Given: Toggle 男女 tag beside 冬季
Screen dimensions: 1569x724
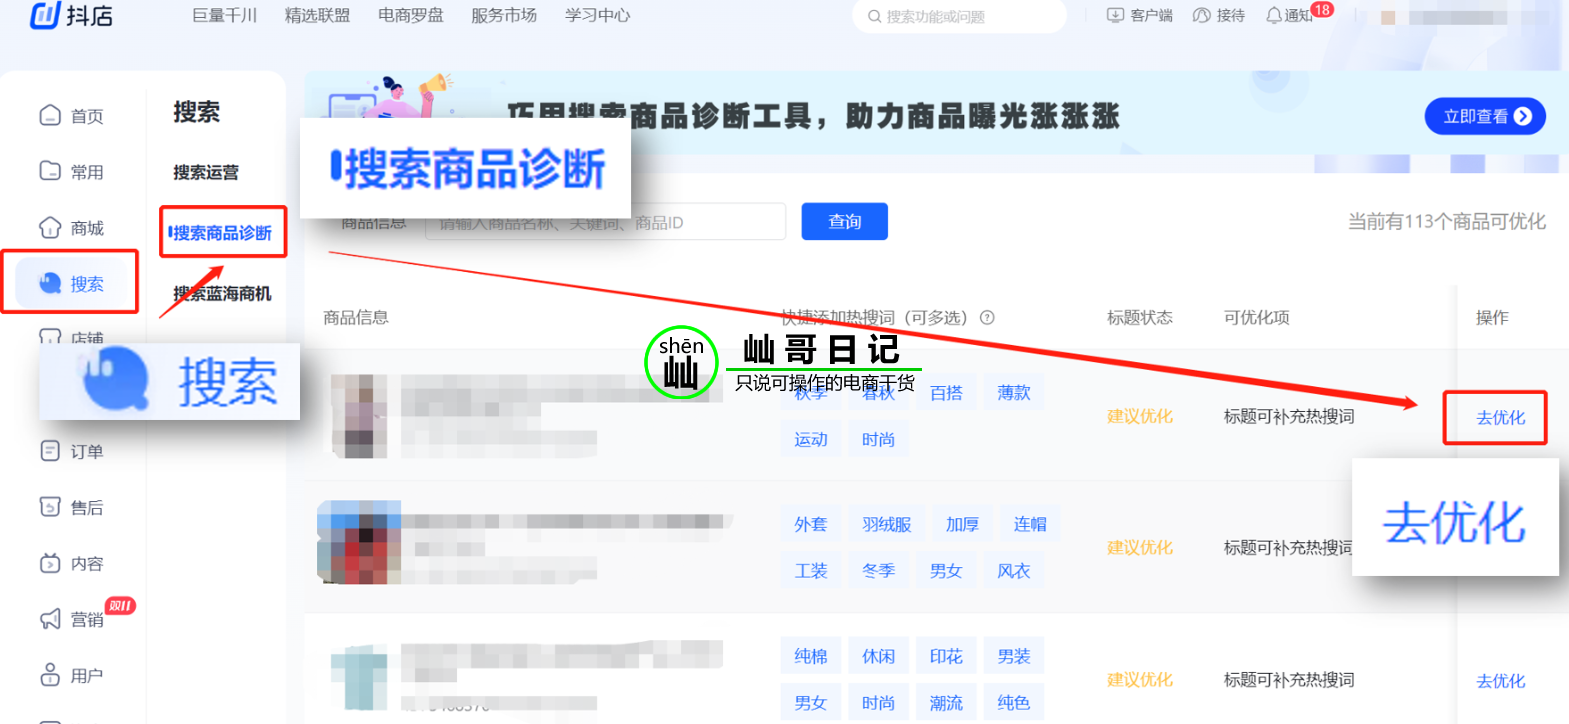Looking at the screenshot, I should pyautogui.click(x=946, y=570).
